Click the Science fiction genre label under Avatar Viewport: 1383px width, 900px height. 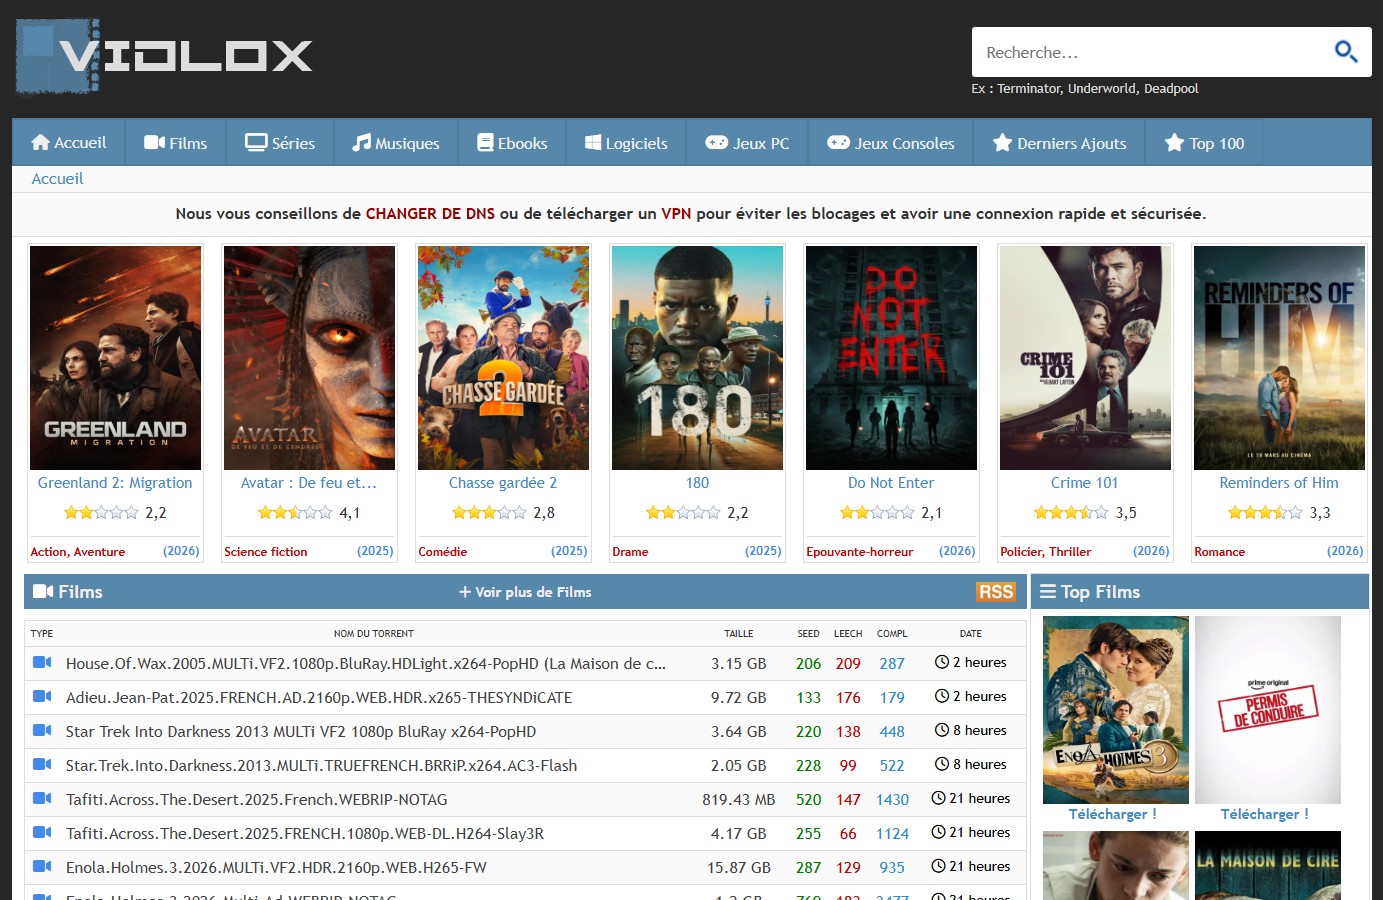pyautogui.click(x=266, y=552)
